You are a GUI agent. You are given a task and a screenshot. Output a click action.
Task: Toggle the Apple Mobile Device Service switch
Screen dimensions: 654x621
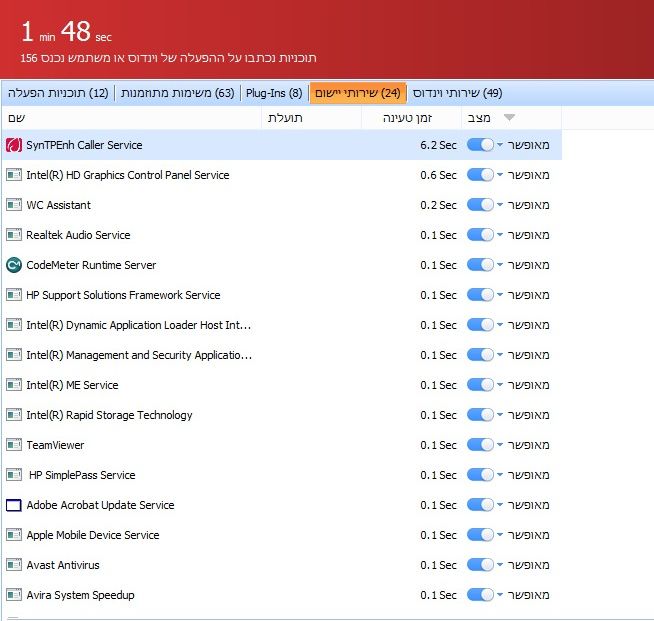[480, 535]
